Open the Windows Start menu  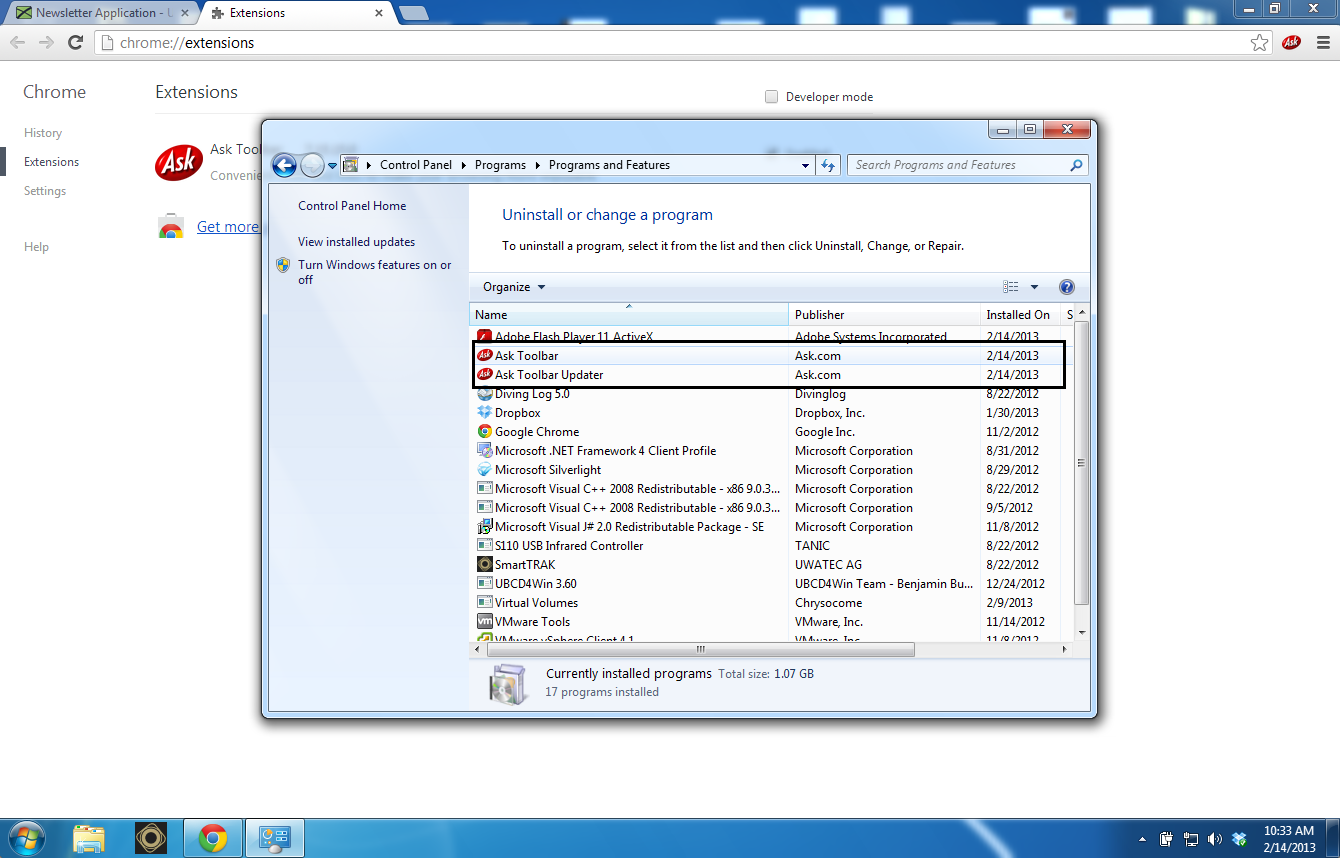(27, 838)
